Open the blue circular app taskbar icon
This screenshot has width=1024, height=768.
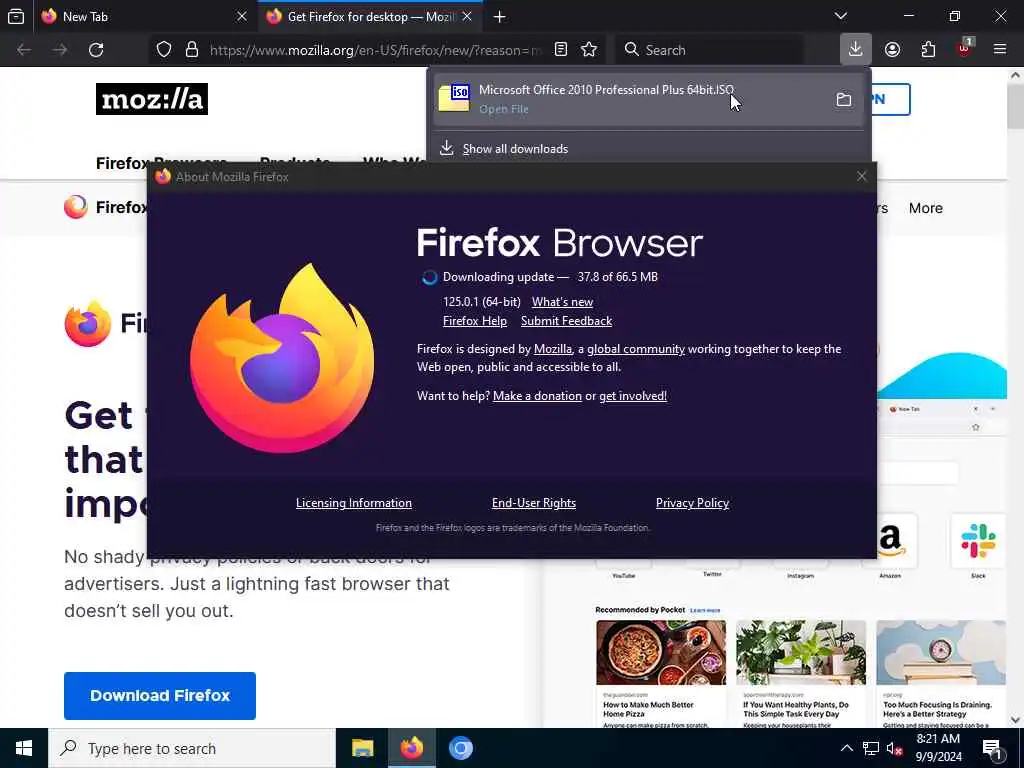point(460,748)
